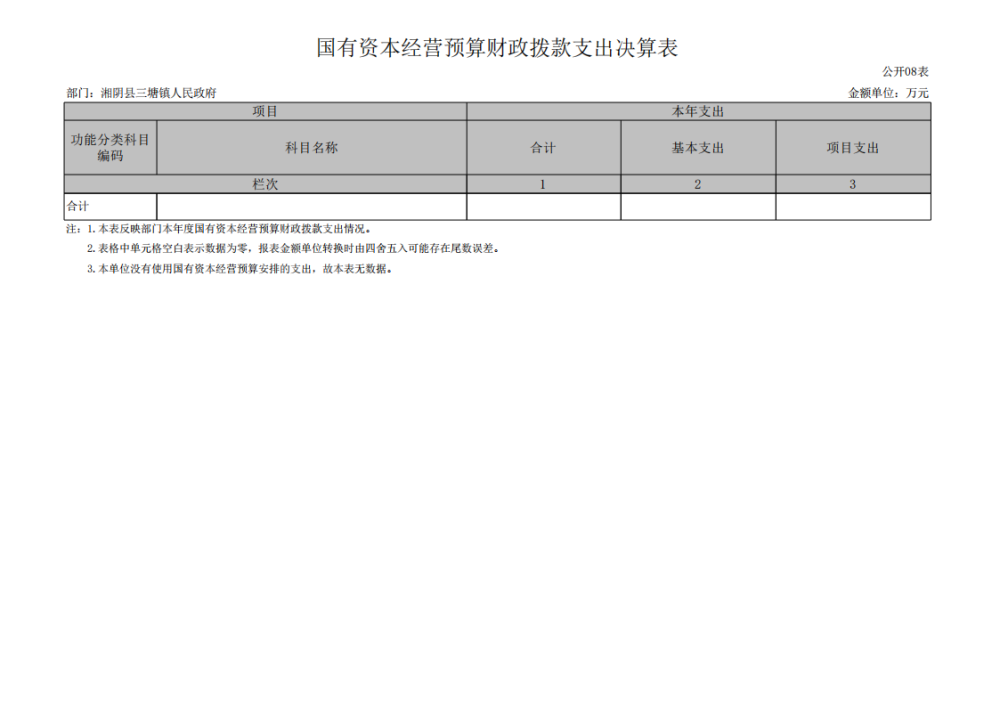Click column number 2 cell
1000x707 pixels.
click(x=698, y=184)
